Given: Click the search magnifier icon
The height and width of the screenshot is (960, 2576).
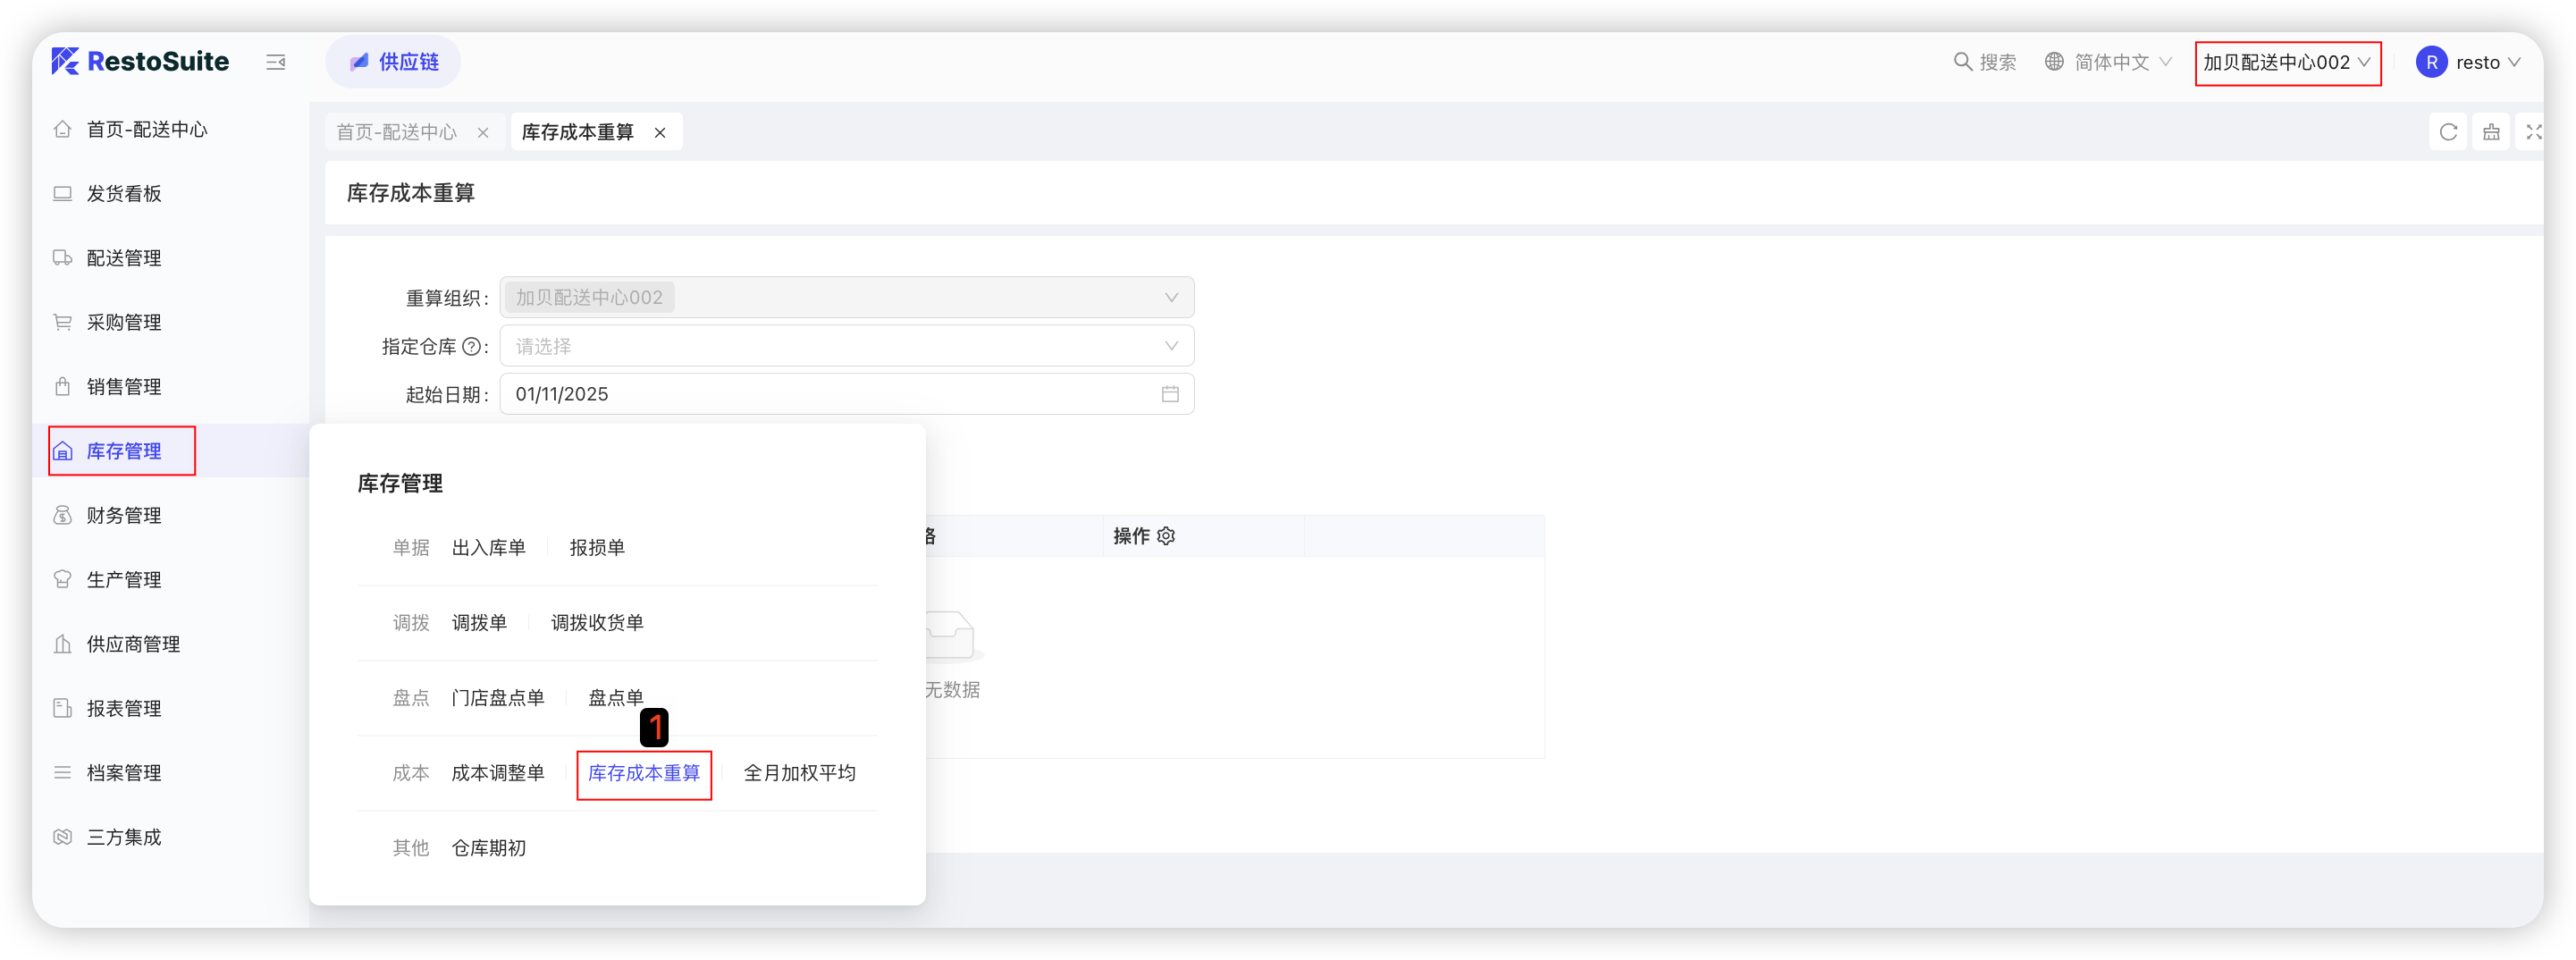Looking at the screenshot, I should [1962, 62].
